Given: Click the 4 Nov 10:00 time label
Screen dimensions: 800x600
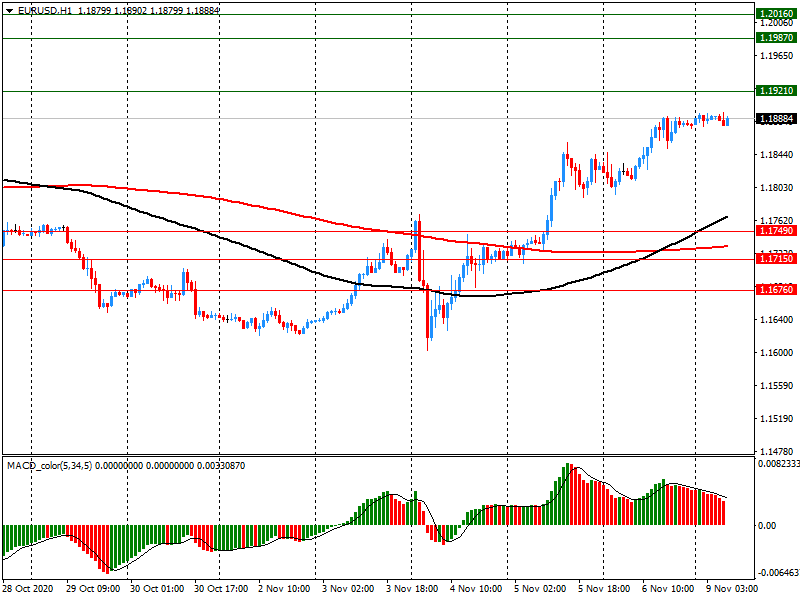Looking at the screenshot, I should [x=476, y=589].
